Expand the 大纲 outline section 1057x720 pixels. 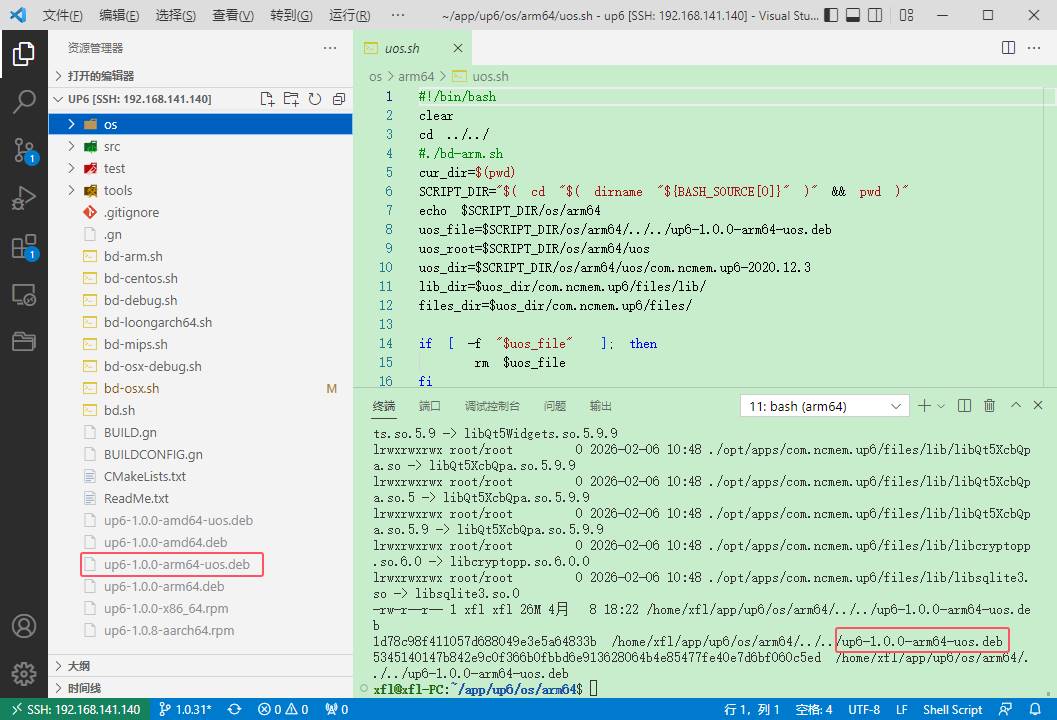click(x=79, y=666)
